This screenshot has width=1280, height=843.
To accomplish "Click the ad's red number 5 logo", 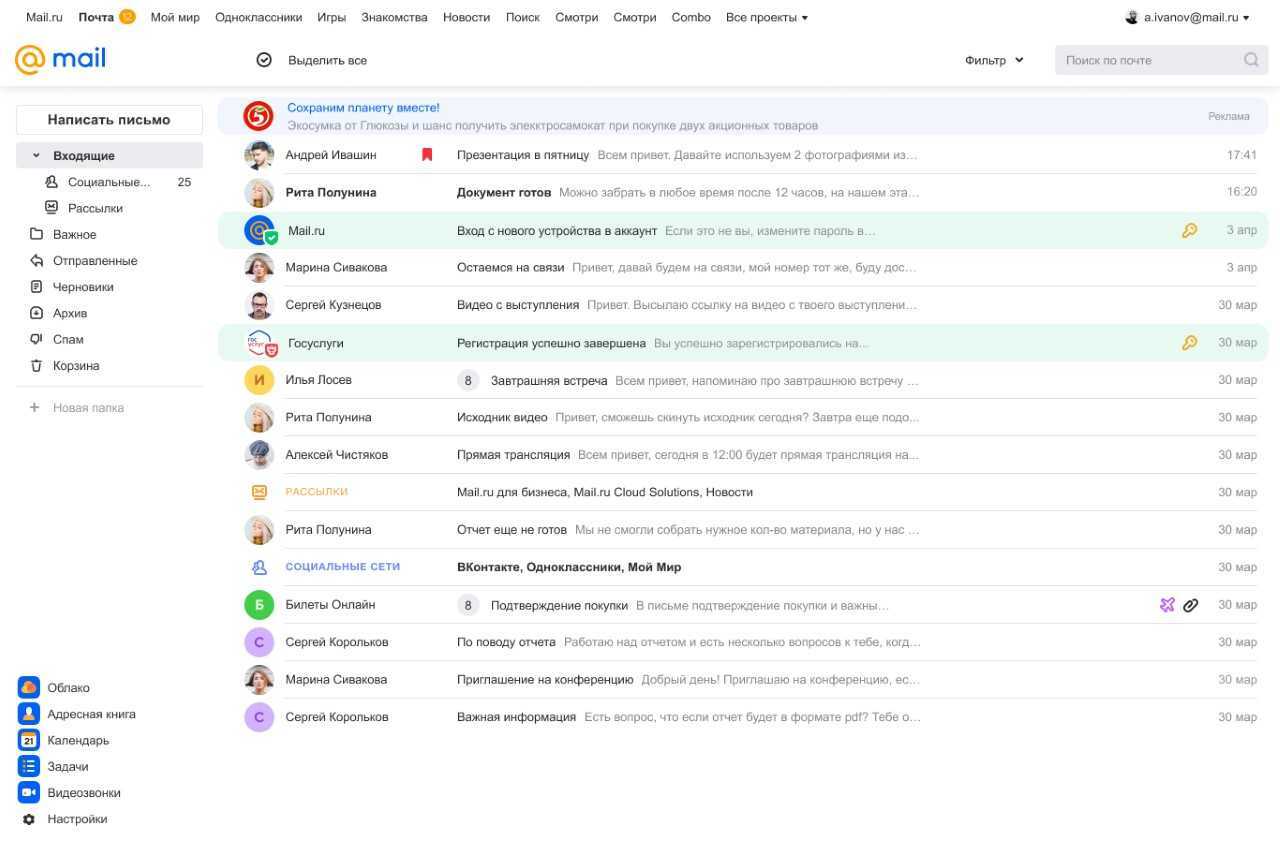I will [258, 116].
